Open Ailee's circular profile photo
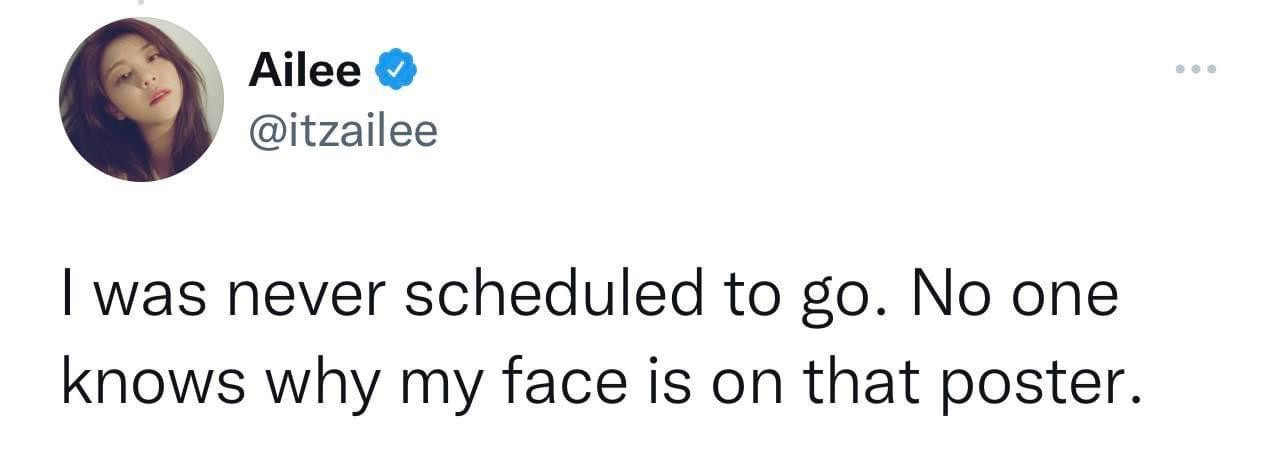 pos(141,99)
